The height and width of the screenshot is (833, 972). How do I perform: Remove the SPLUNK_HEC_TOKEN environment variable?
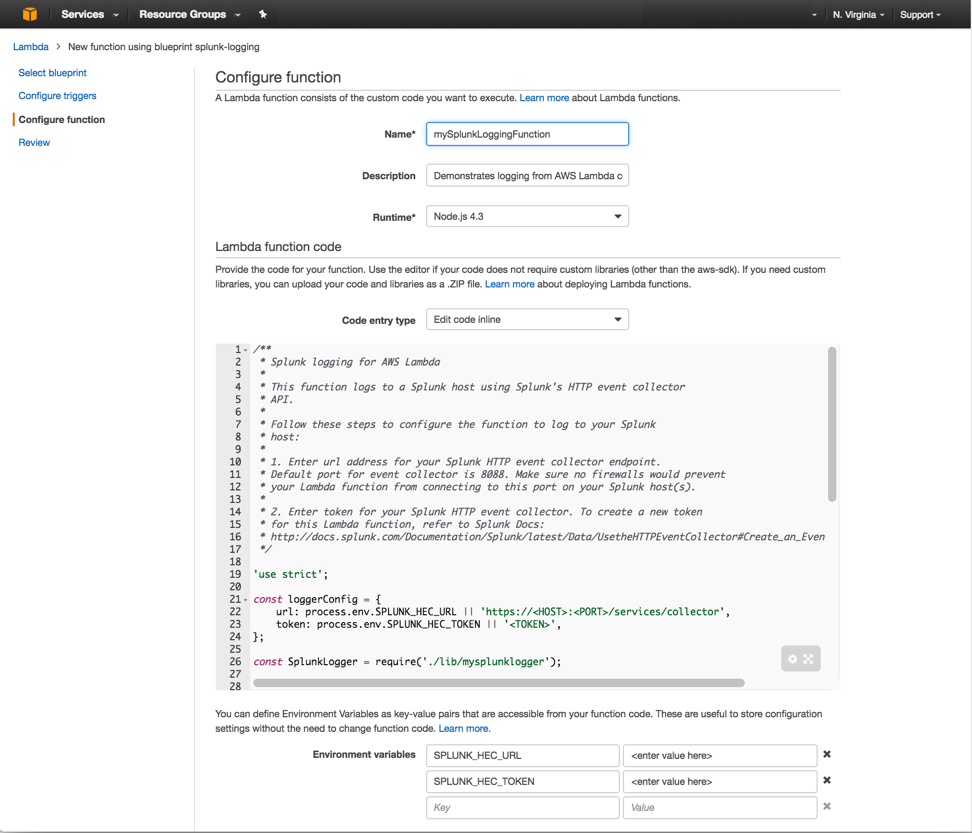click(827, 780)
